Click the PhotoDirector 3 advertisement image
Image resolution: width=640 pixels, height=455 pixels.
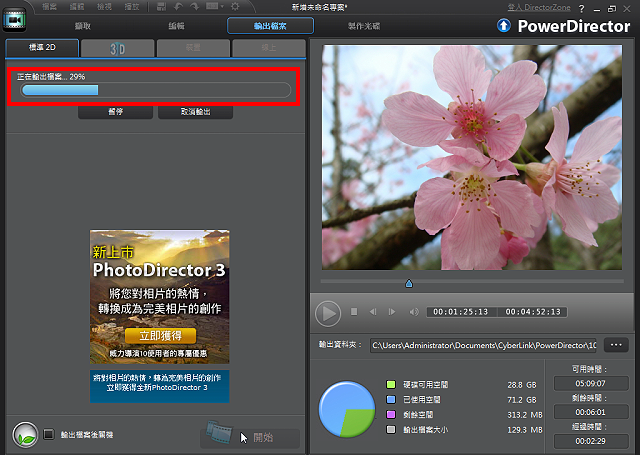pyautogui.click(x=160, y=297)
